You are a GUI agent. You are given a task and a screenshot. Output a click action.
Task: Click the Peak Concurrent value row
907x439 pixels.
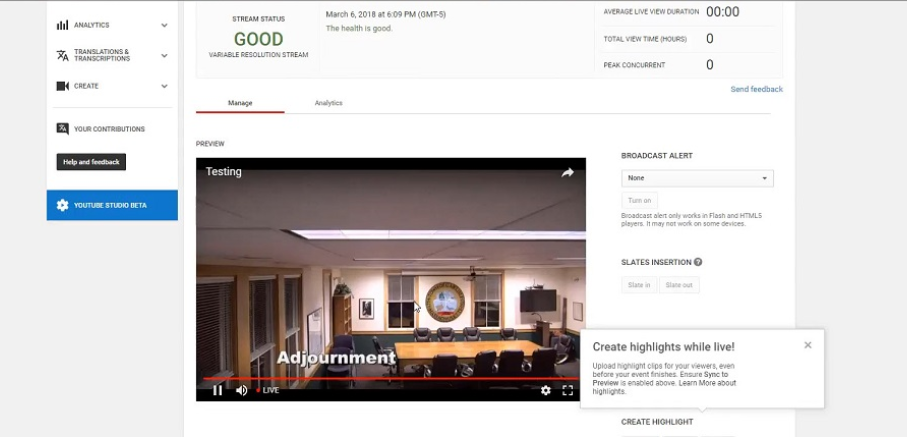[x=688, y=65]
